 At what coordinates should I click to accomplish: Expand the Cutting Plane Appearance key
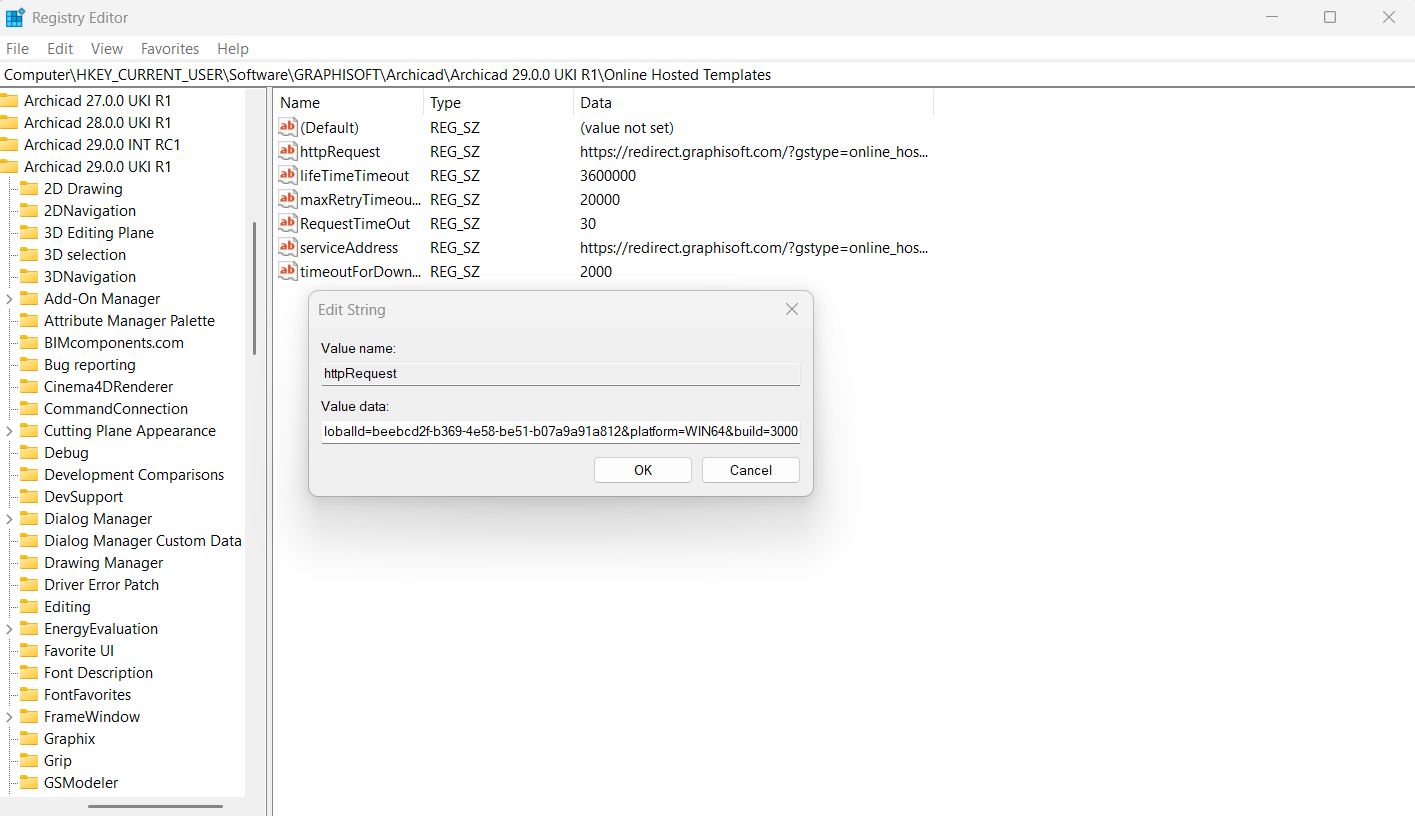(x=9, y=430)
